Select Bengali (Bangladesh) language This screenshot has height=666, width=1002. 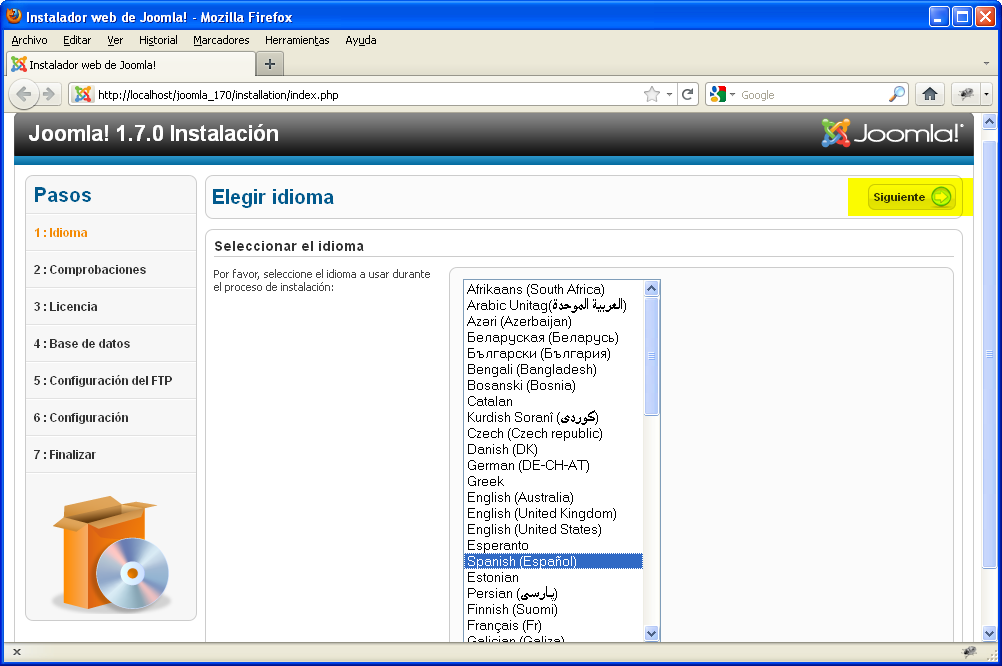coord(553,369)
